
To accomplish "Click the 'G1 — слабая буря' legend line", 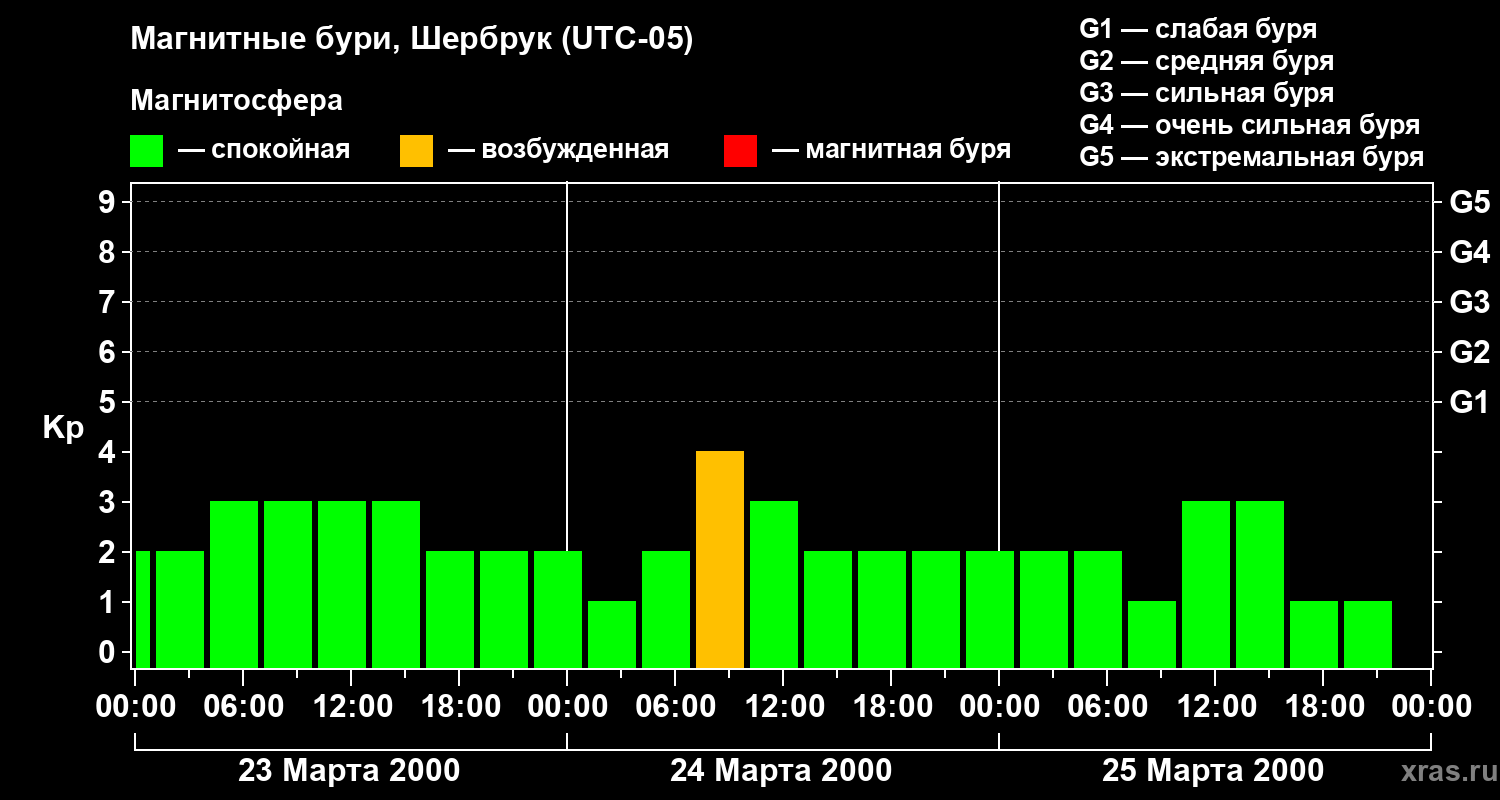I will pos(1198,29).
